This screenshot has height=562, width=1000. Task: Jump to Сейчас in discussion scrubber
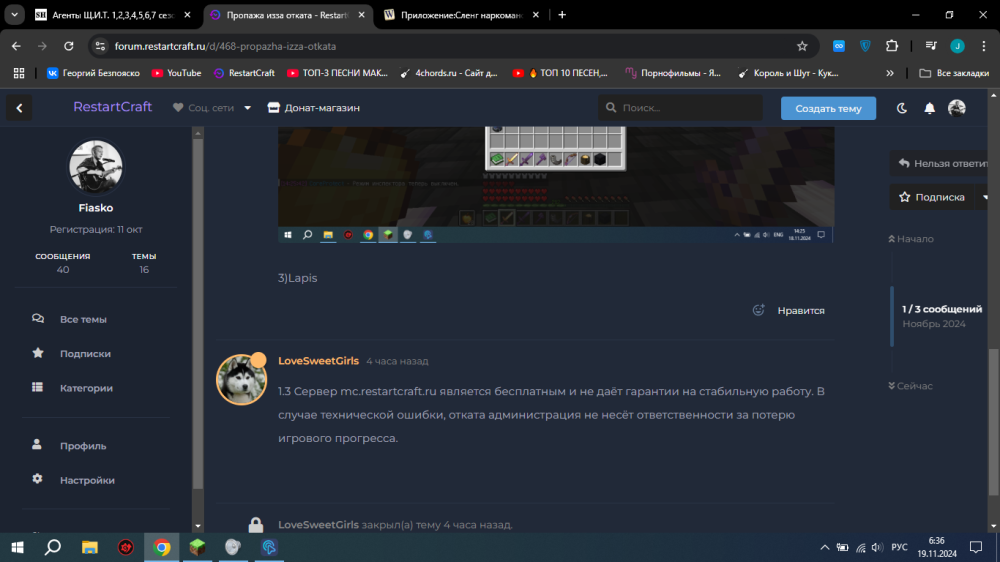pos(910,386)
